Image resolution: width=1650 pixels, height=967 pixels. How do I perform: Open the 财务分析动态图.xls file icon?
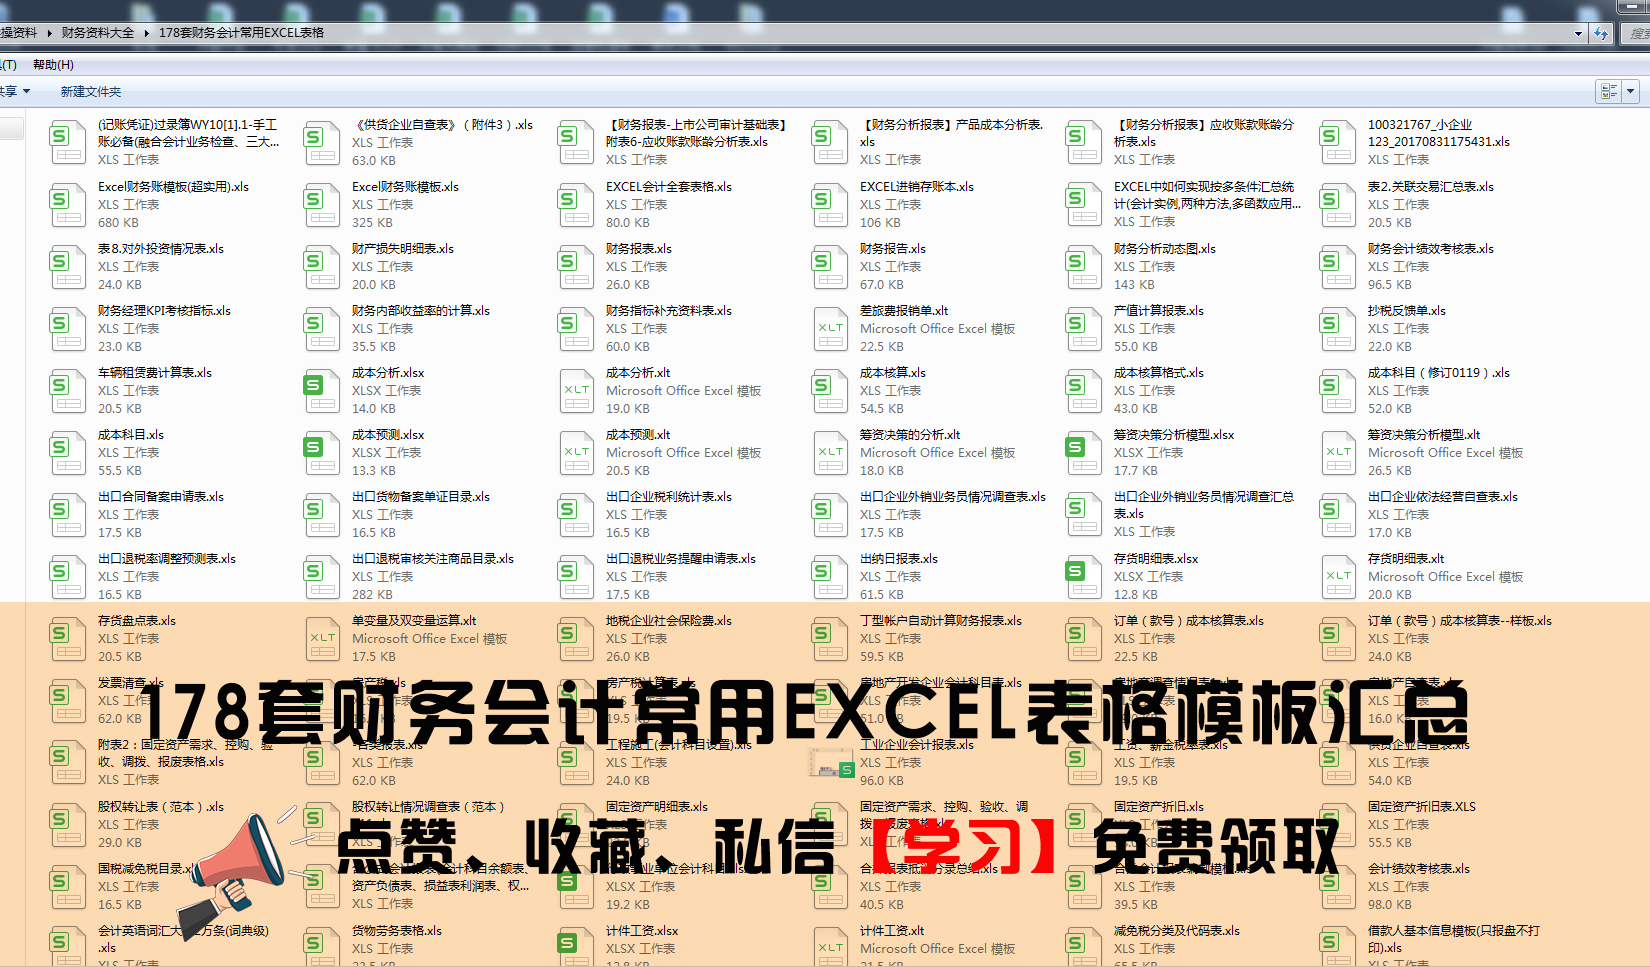point(1083,268)
